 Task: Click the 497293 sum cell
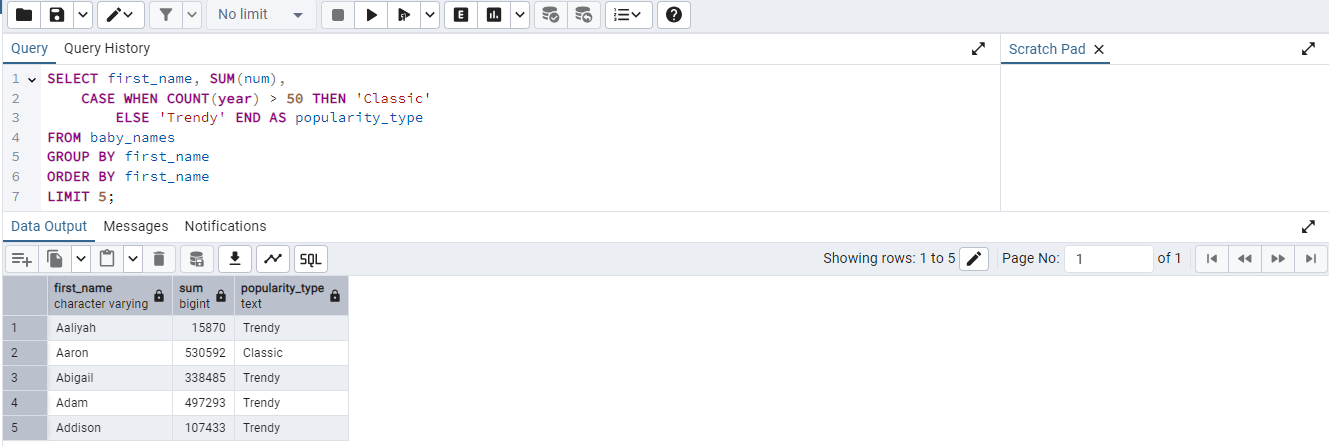(203, 403)
